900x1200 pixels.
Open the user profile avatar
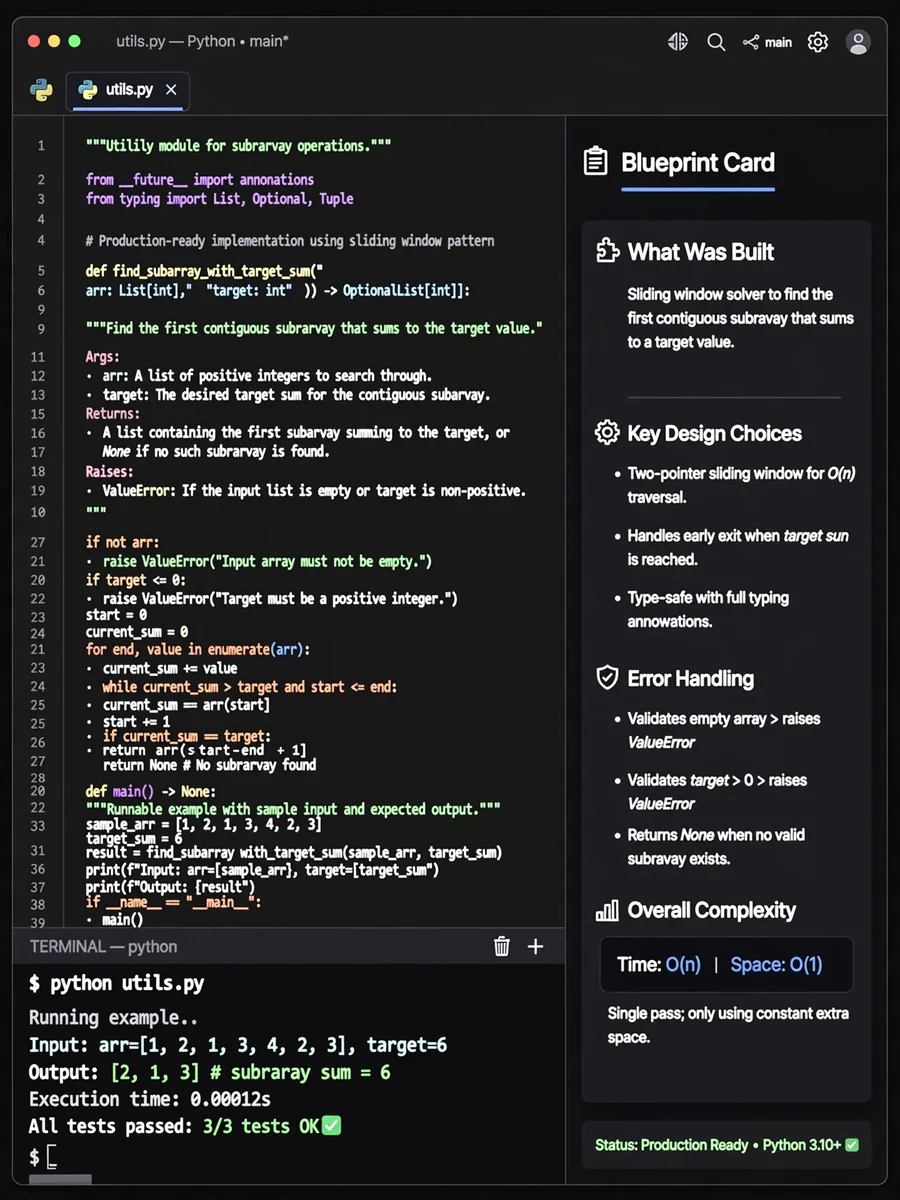858,42
